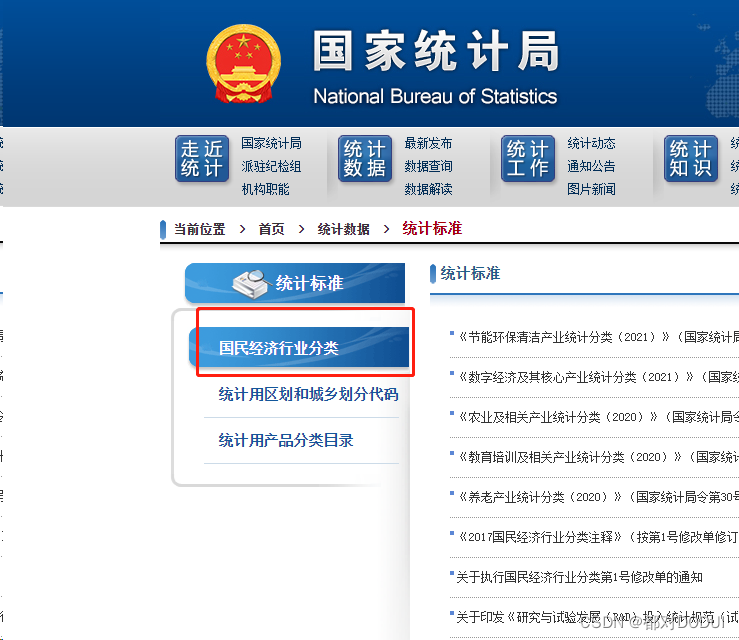
Task: Select 国民经济行业分类 sidebar item
Action: pyautogui.click(x=299, y=347)
